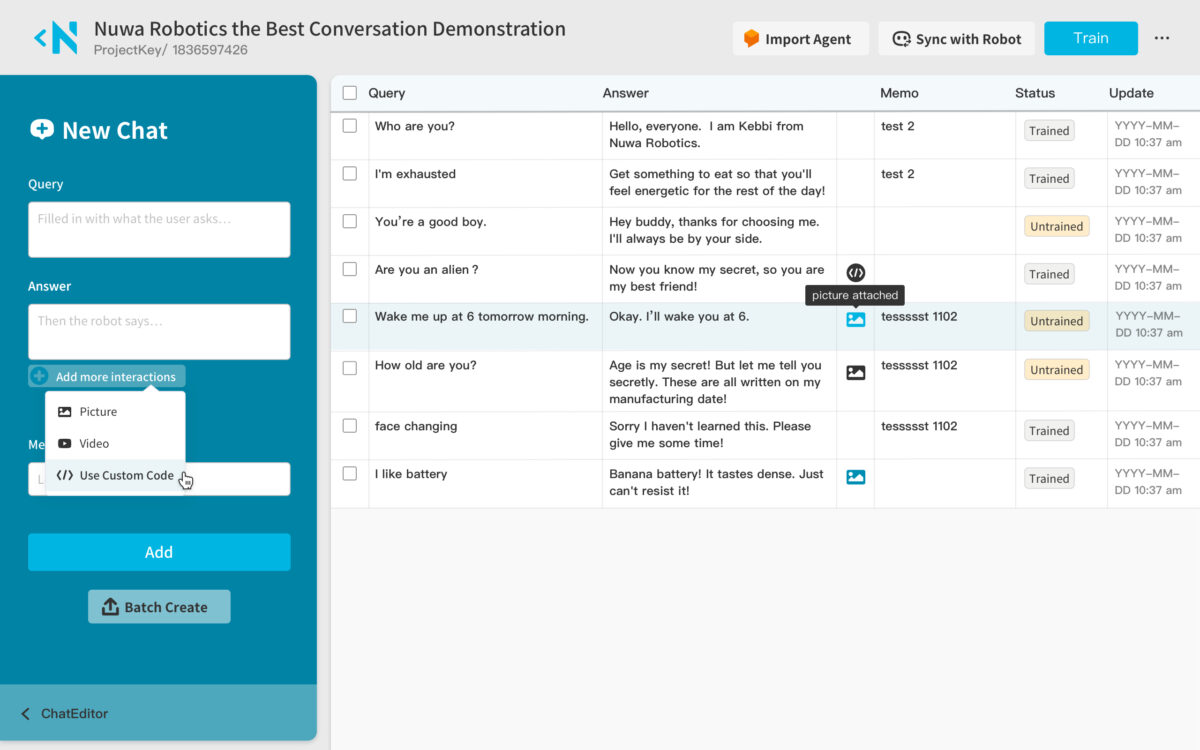Click the Query text input field
Image resolution: width=1200 pixels, height=750 pixels.
(159, 229)
